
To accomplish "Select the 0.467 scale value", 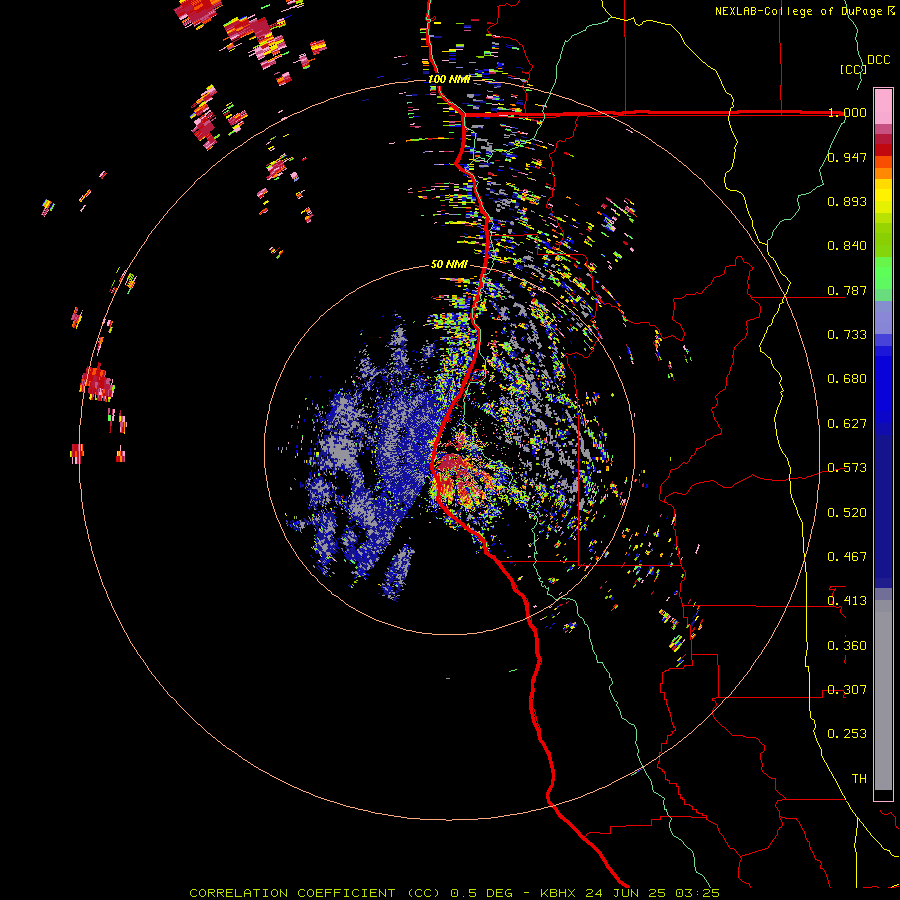I will click(x=847, y=557).
